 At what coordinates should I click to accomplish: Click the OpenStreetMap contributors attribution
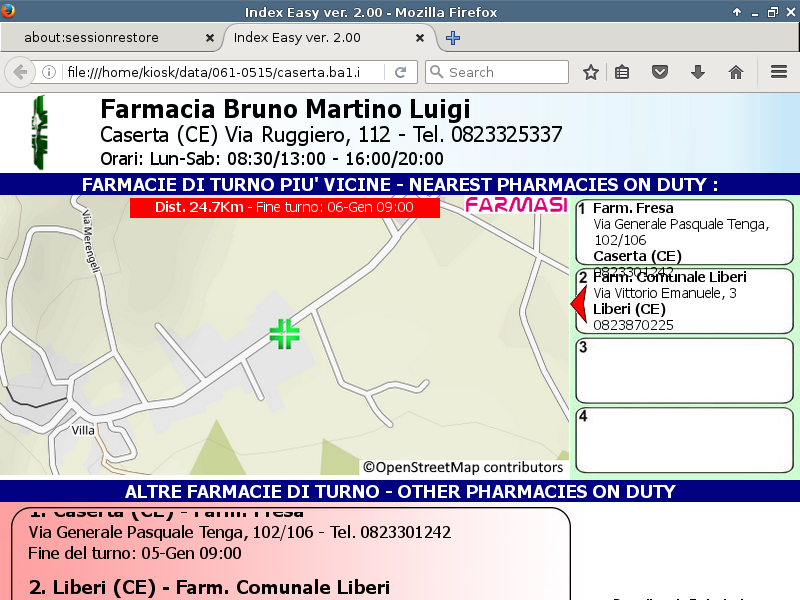tap(463, 467)
